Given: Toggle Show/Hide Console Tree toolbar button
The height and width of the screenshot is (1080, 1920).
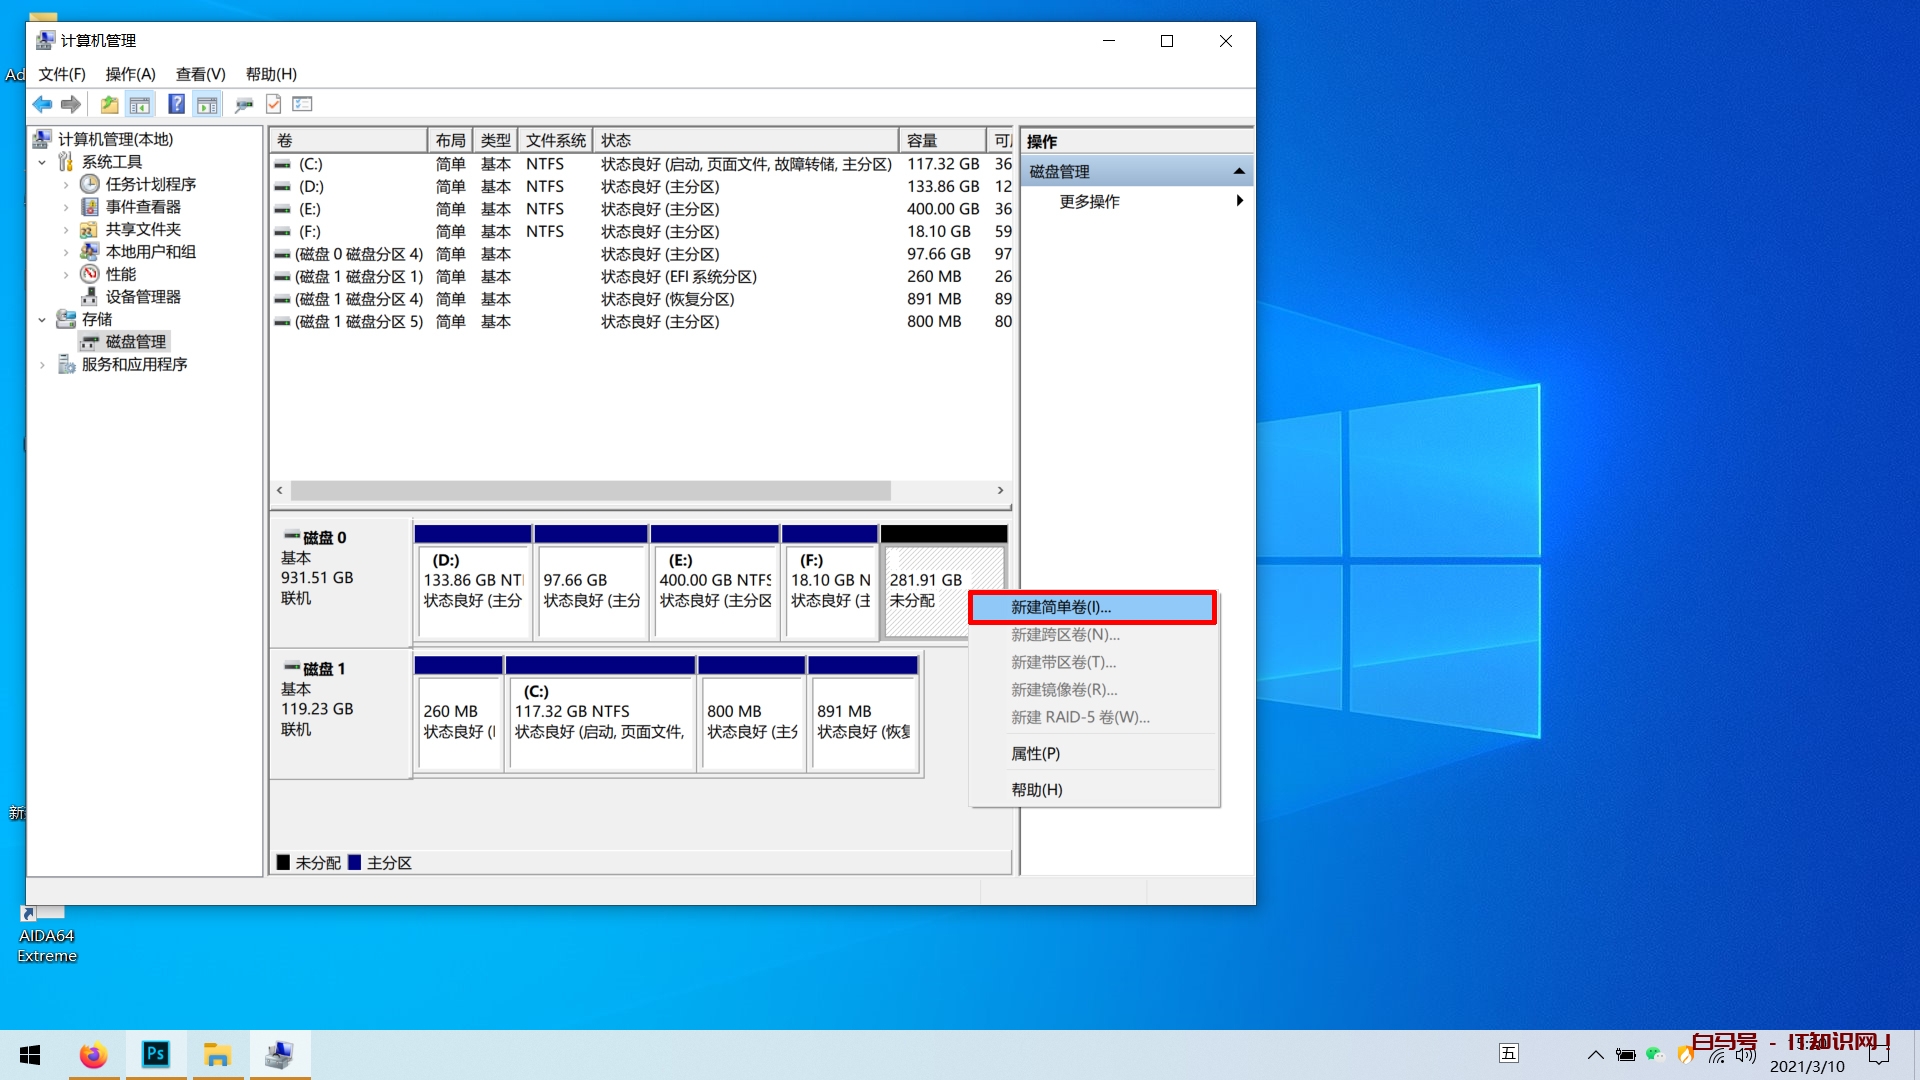Looking at the screenshot, I should coord(140,104).
